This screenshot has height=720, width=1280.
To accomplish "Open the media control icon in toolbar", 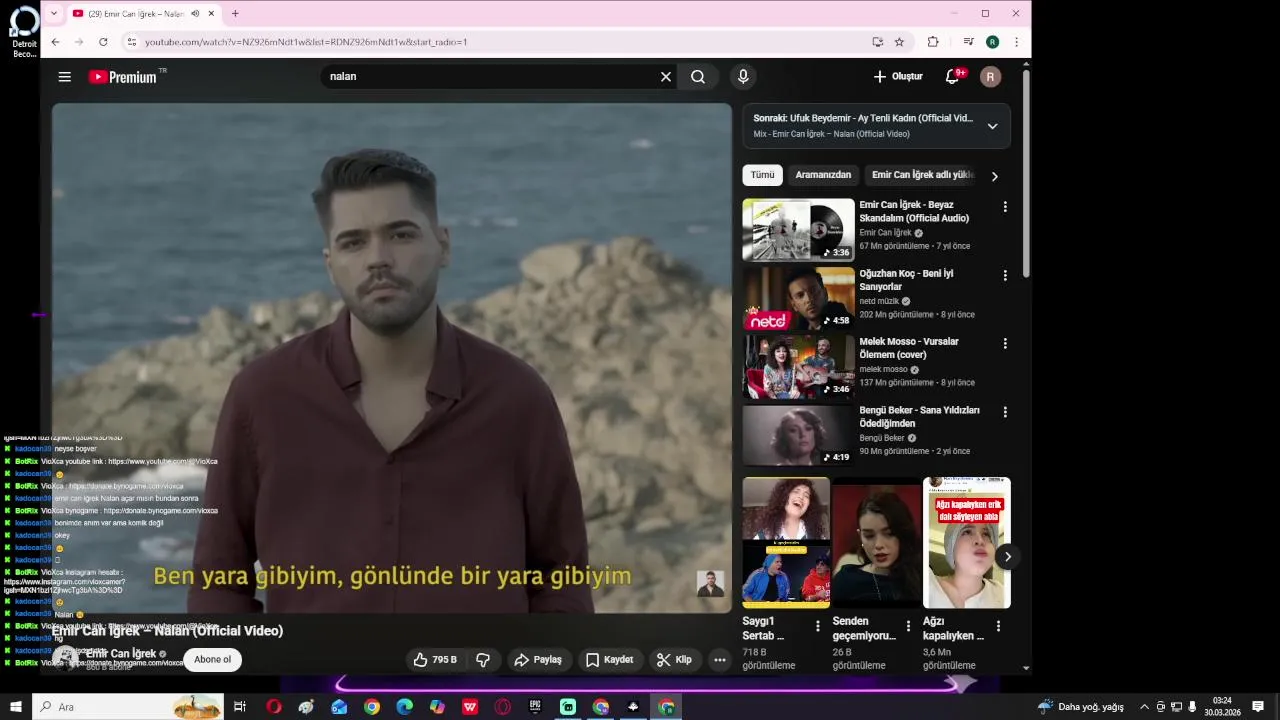I will (x=968, y=42).
